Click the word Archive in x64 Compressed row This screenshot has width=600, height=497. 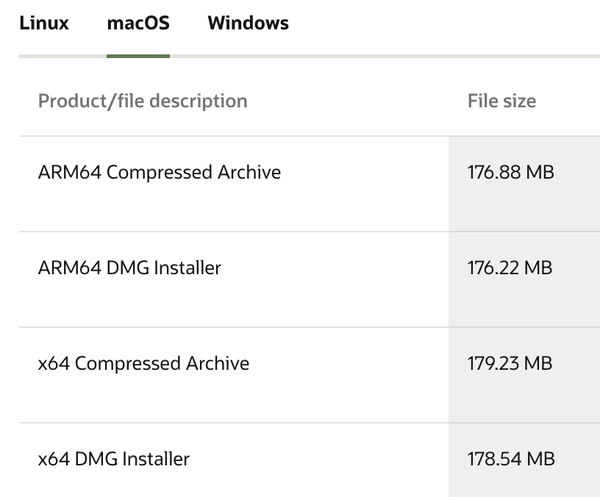217,363
